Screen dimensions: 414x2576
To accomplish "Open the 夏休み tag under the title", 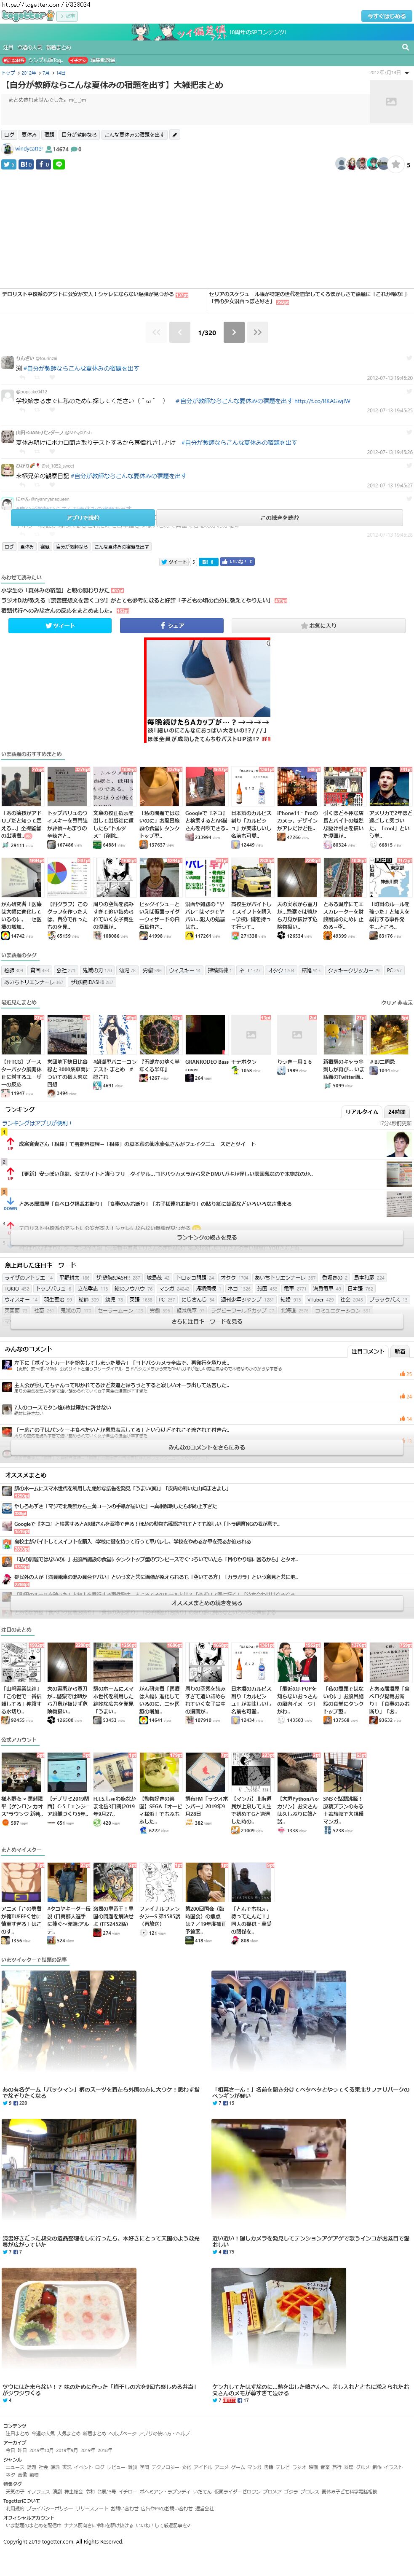I will click(x=29, y=134).
